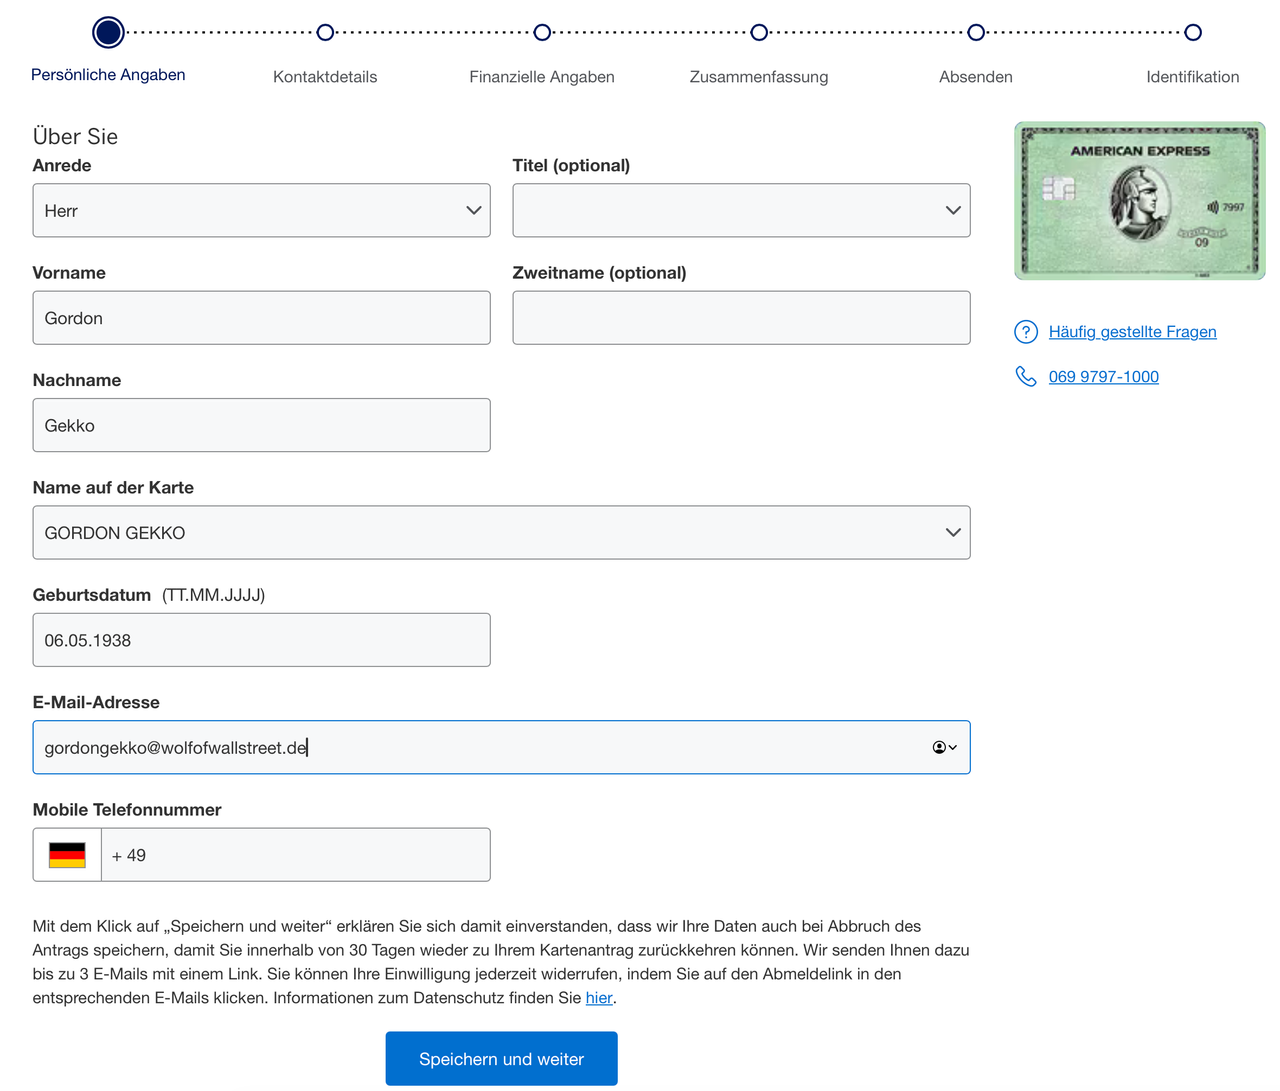Click the Geburtsdatum field with 06.05.1938

coord(262,640)
